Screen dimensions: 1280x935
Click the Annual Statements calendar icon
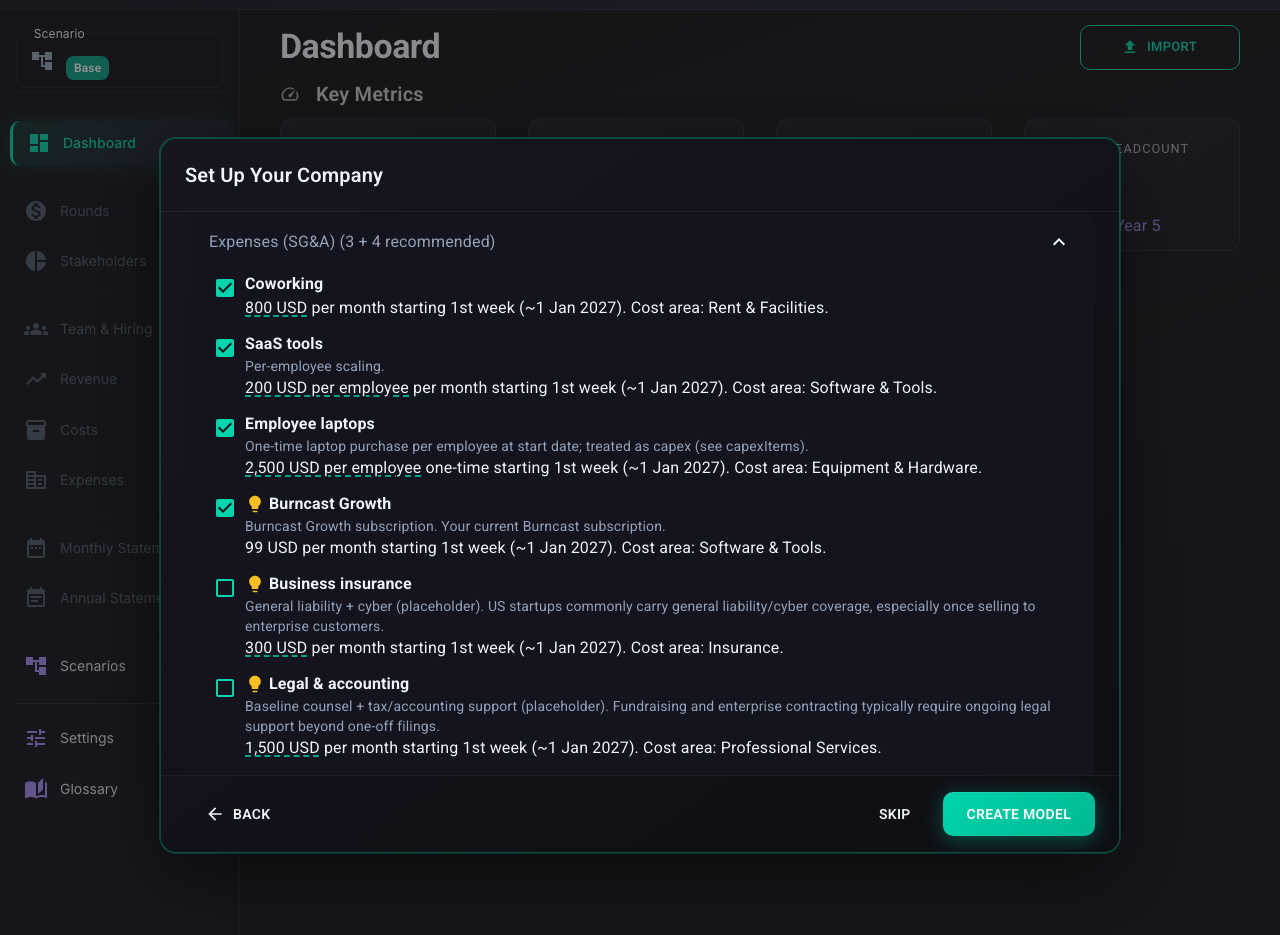(x=36, y=598)
